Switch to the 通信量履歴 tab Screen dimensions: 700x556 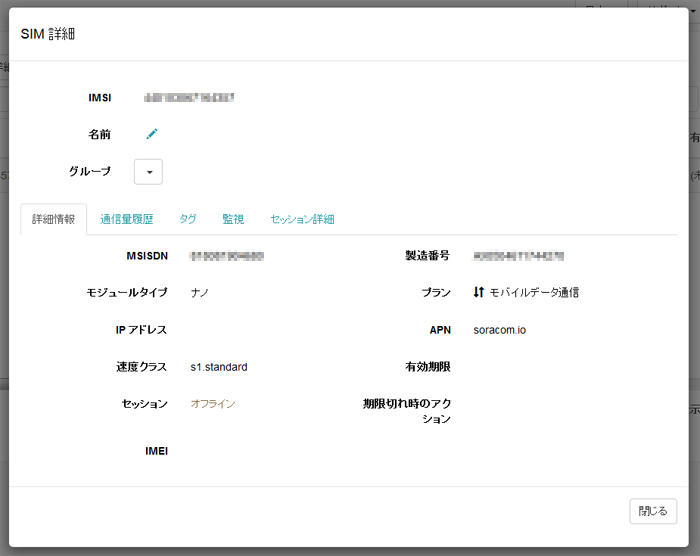[127, 219]
